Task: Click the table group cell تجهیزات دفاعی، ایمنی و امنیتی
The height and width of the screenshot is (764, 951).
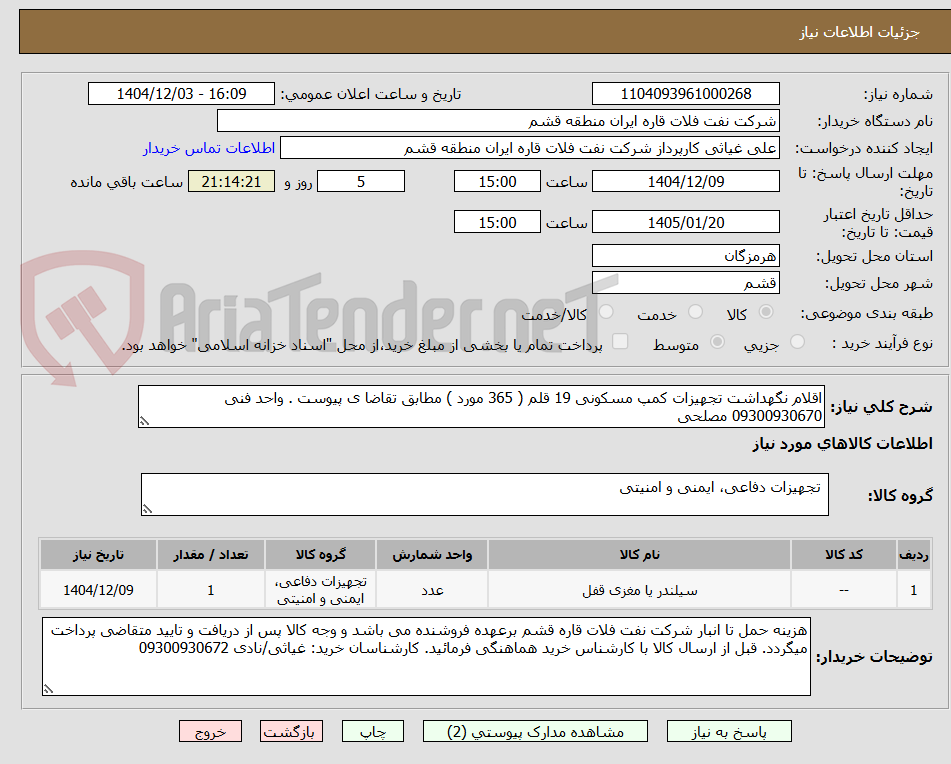Action: (320, 590)
